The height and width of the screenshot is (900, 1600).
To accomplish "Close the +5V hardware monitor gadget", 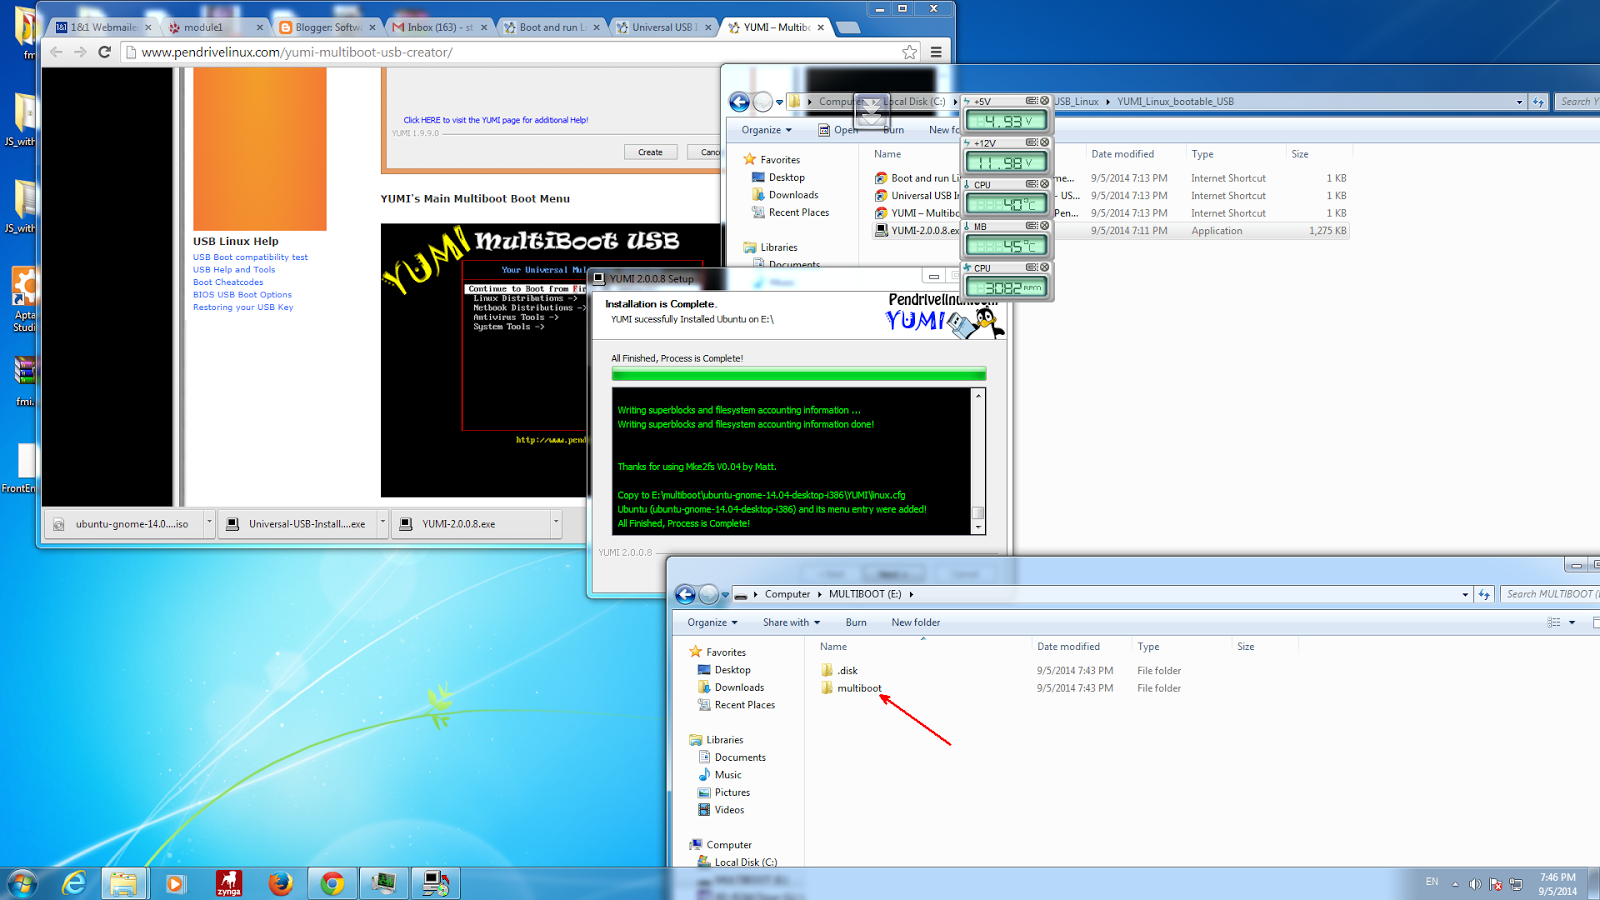I will (x=1045, y=101).
